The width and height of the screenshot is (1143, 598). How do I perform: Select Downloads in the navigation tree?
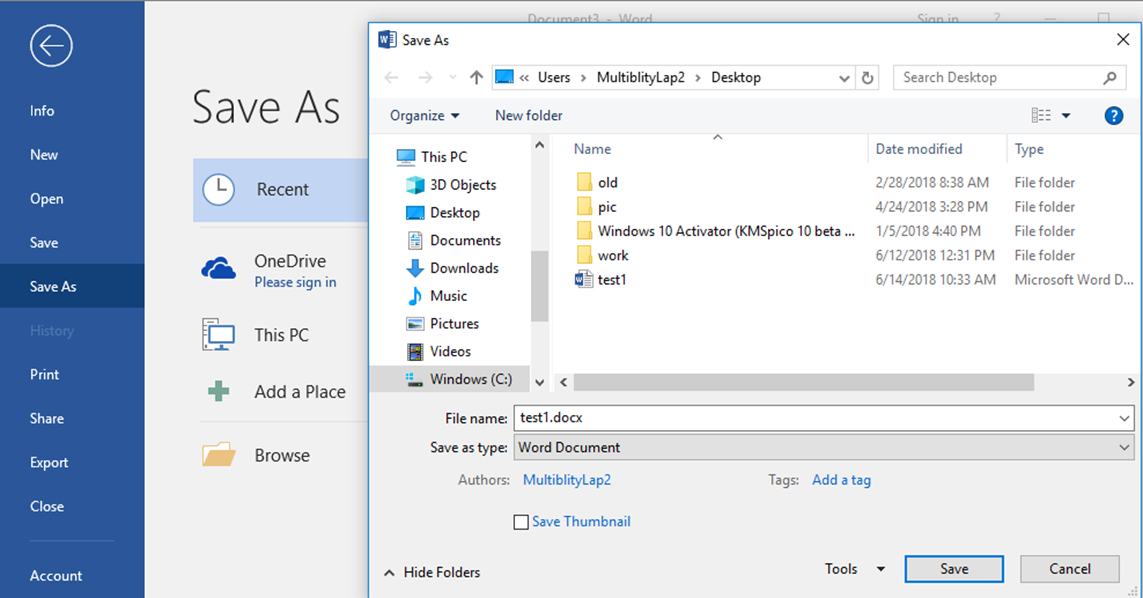(464, 268)
